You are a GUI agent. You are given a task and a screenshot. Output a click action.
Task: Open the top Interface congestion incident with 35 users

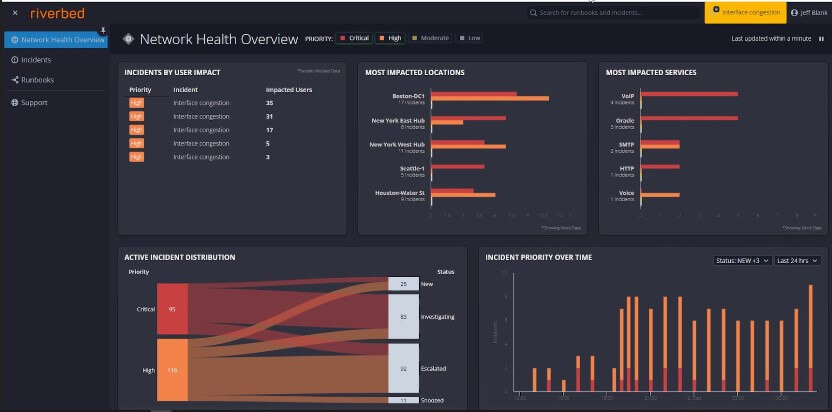click(x=200, y=103)
